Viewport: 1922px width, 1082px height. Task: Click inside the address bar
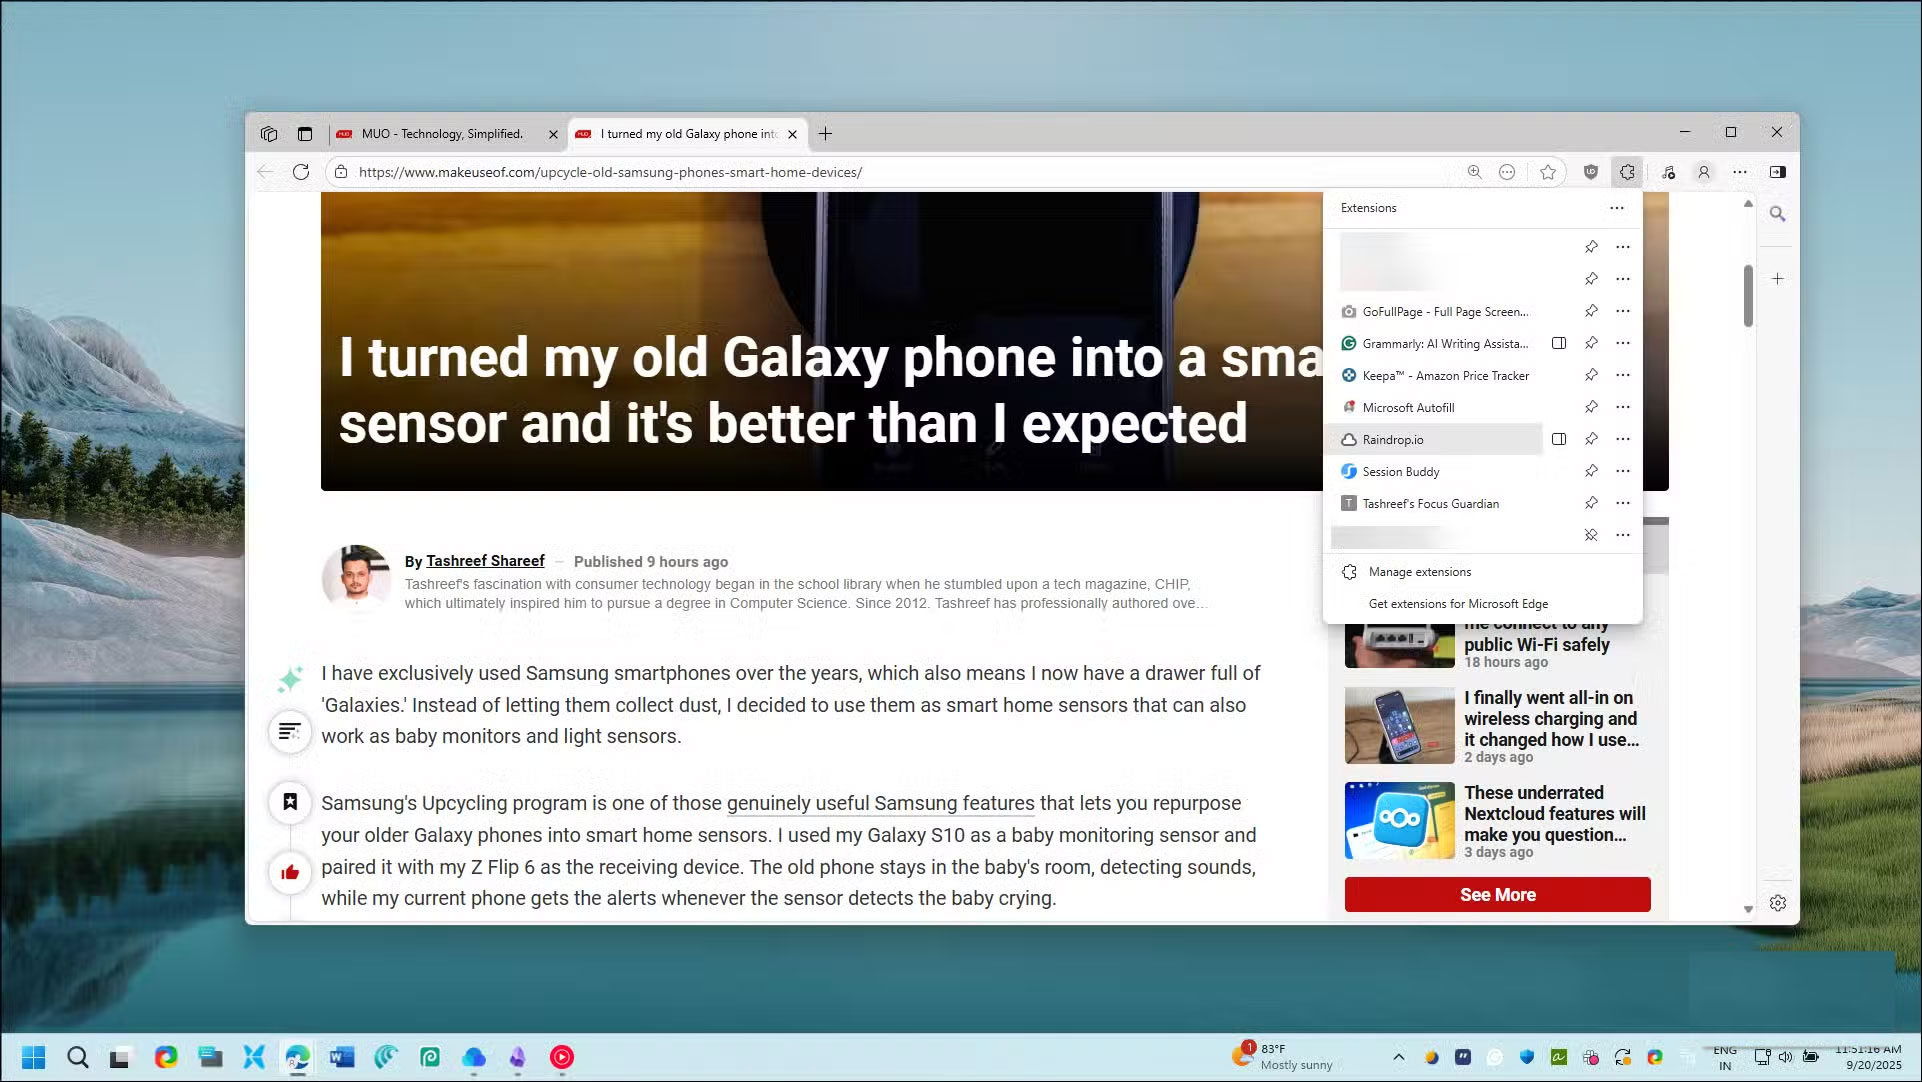click(700, 171)
